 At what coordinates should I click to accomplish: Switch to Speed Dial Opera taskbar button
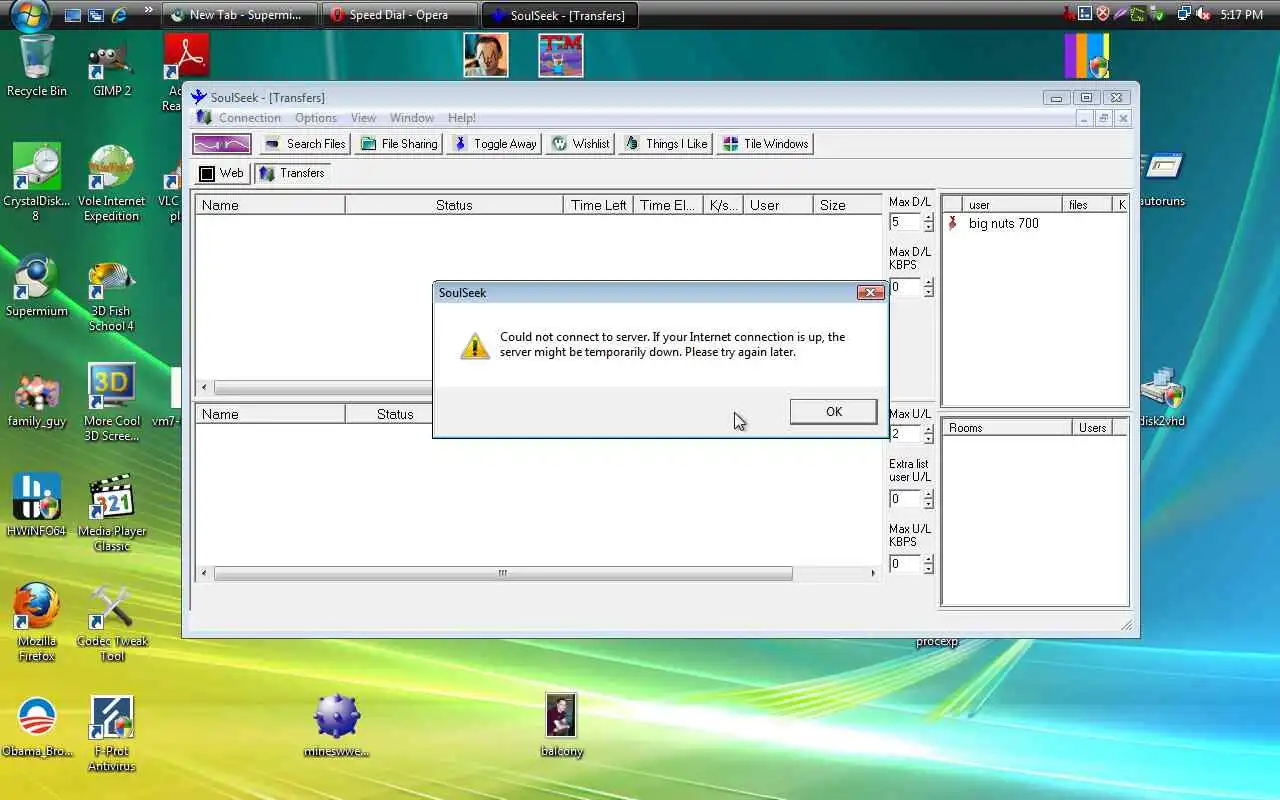tap(399, 15)
